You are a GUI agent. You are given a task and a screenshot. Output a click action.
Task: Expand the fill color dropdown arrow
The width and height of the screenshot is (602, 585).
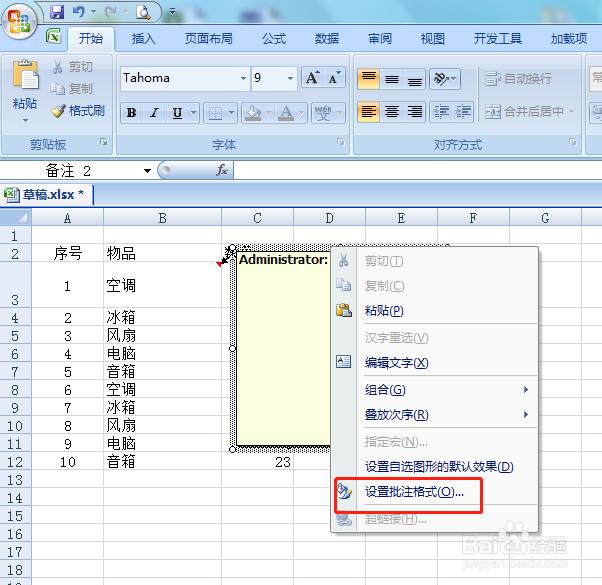(x=268, y=112)
